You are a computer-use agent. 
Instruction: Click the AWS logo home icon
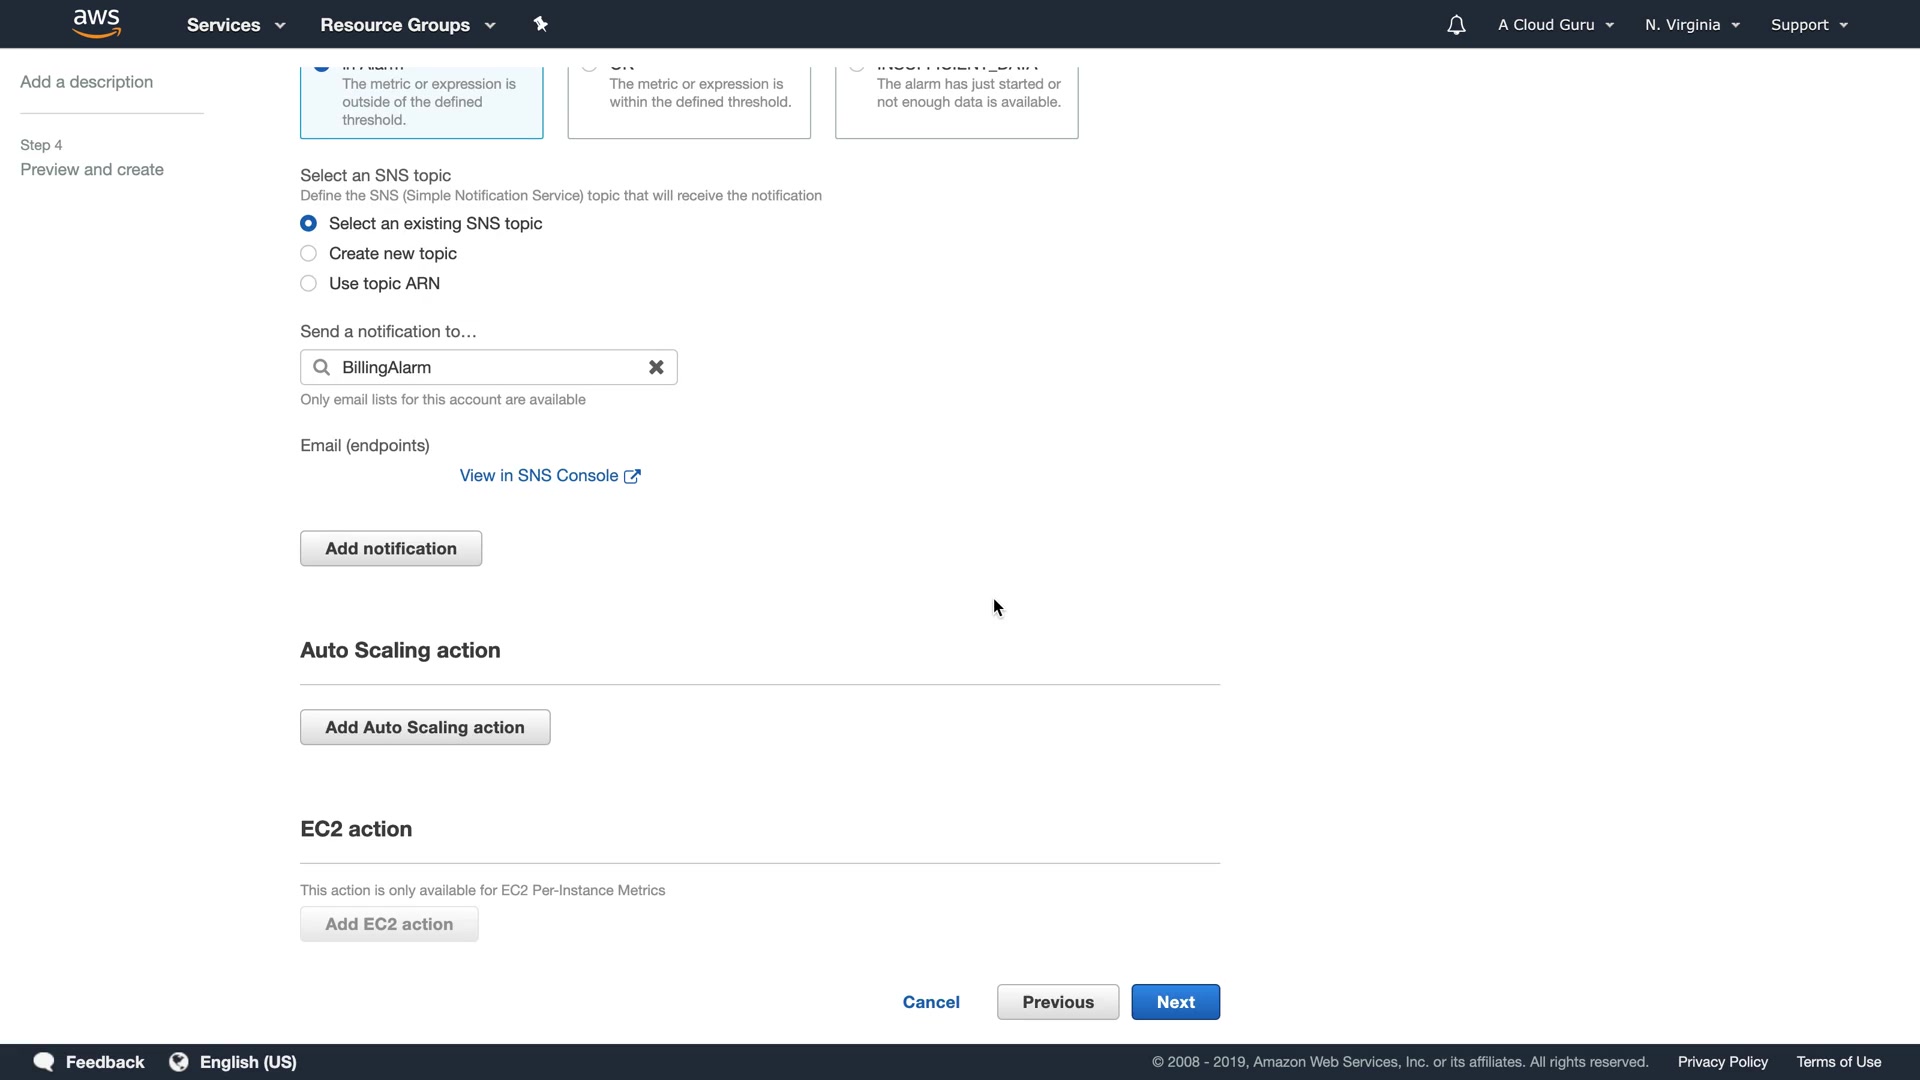point(97,24)
